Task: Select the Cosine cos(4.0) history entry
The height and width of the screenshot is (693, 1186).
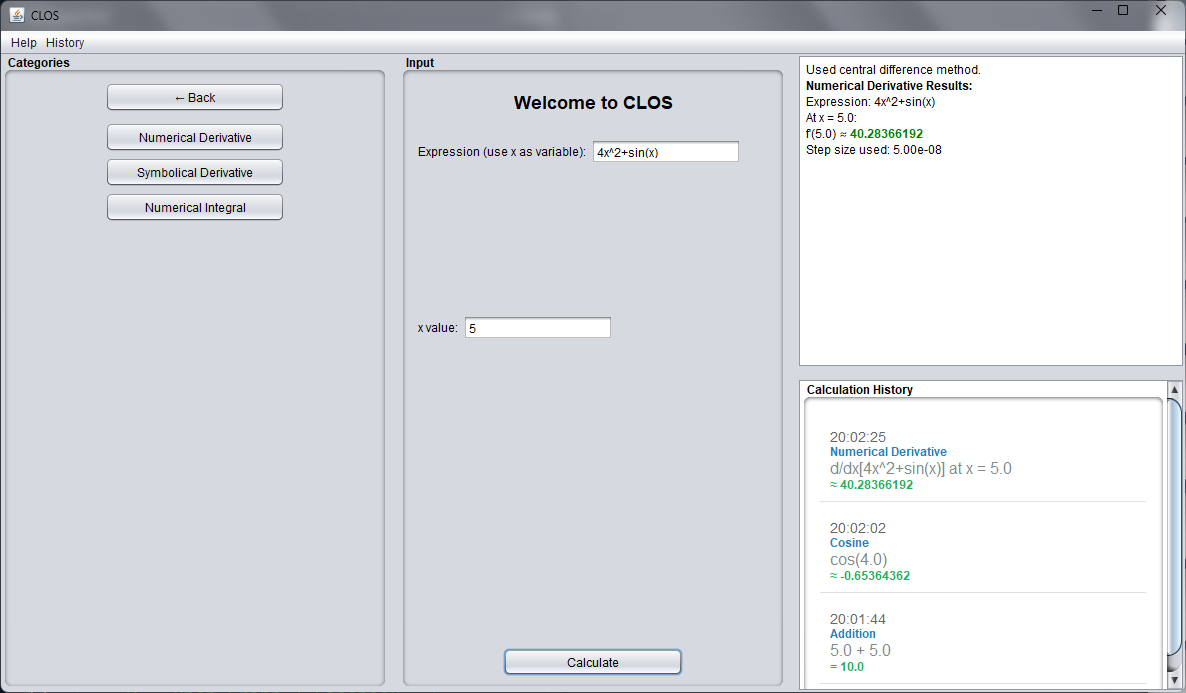Action: 984,551
